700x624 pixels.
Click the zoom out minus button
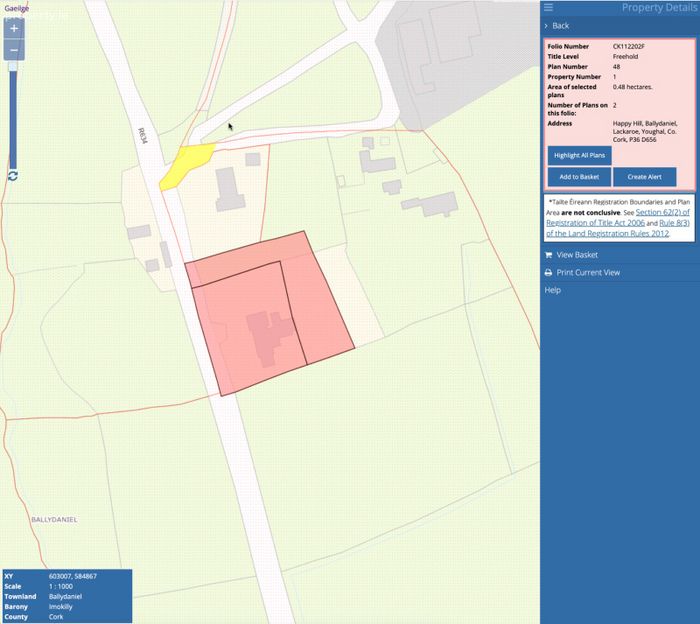(x=14, y=50)
